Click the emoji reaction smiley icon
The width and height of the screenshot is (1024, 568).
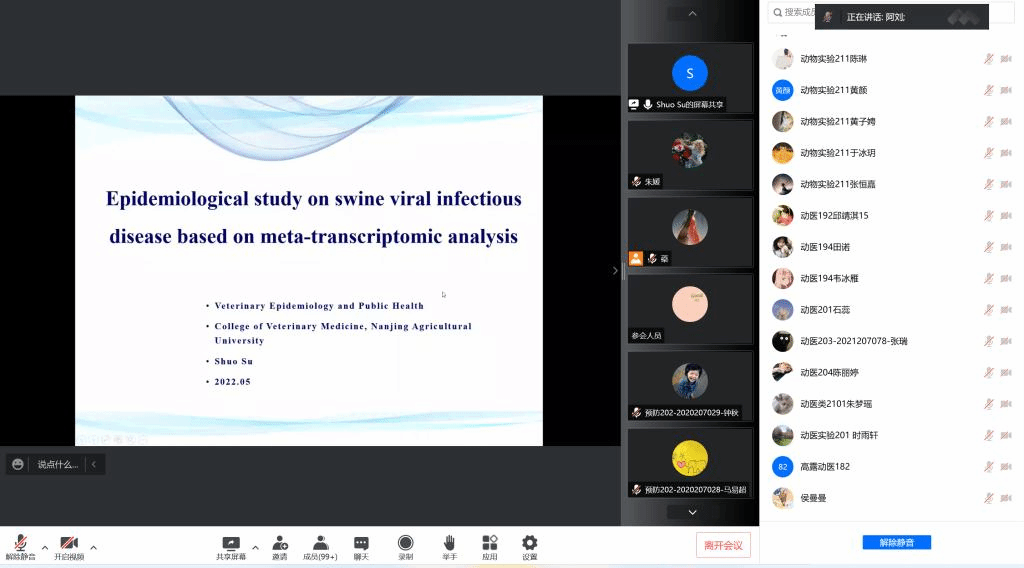[18, 464]
